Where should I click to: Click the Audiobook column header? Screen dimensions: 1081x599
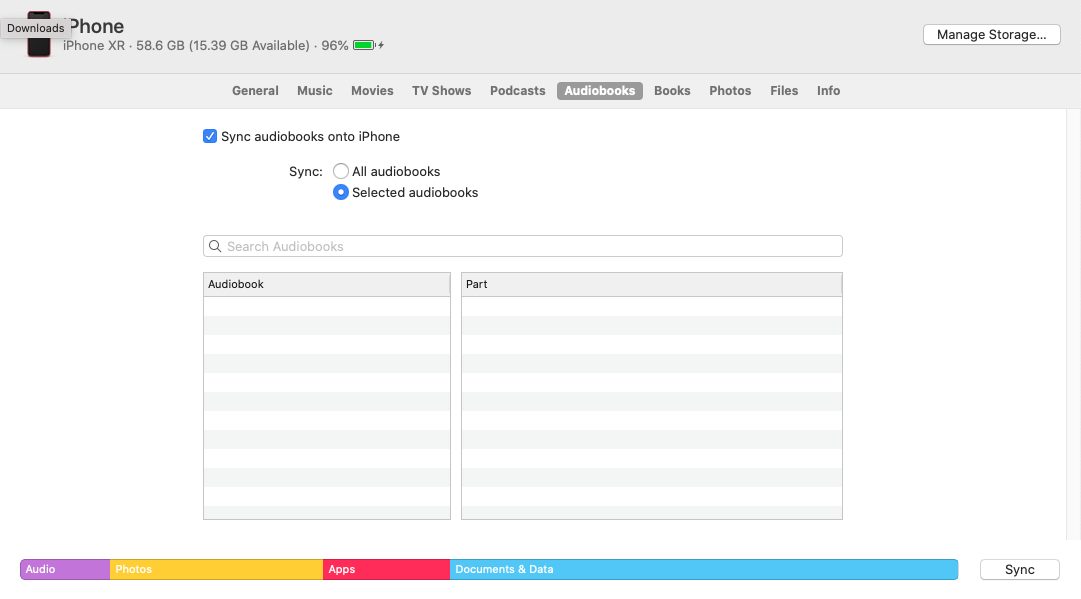tap(327, 284)
